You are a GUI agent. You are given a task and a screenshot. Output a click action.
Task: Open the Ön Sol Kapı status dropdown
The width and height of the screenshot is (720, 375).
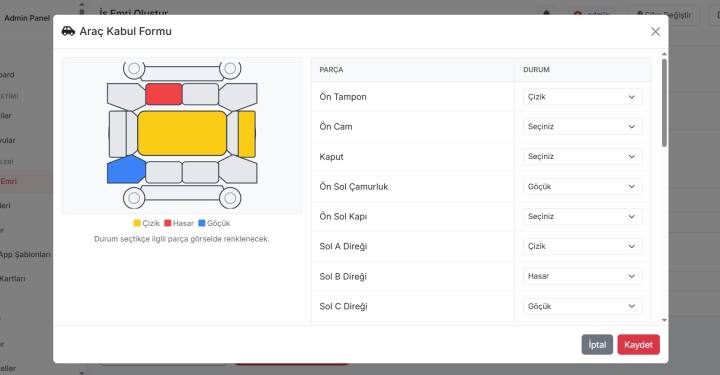pyautogui.click(x=582, y=216)
